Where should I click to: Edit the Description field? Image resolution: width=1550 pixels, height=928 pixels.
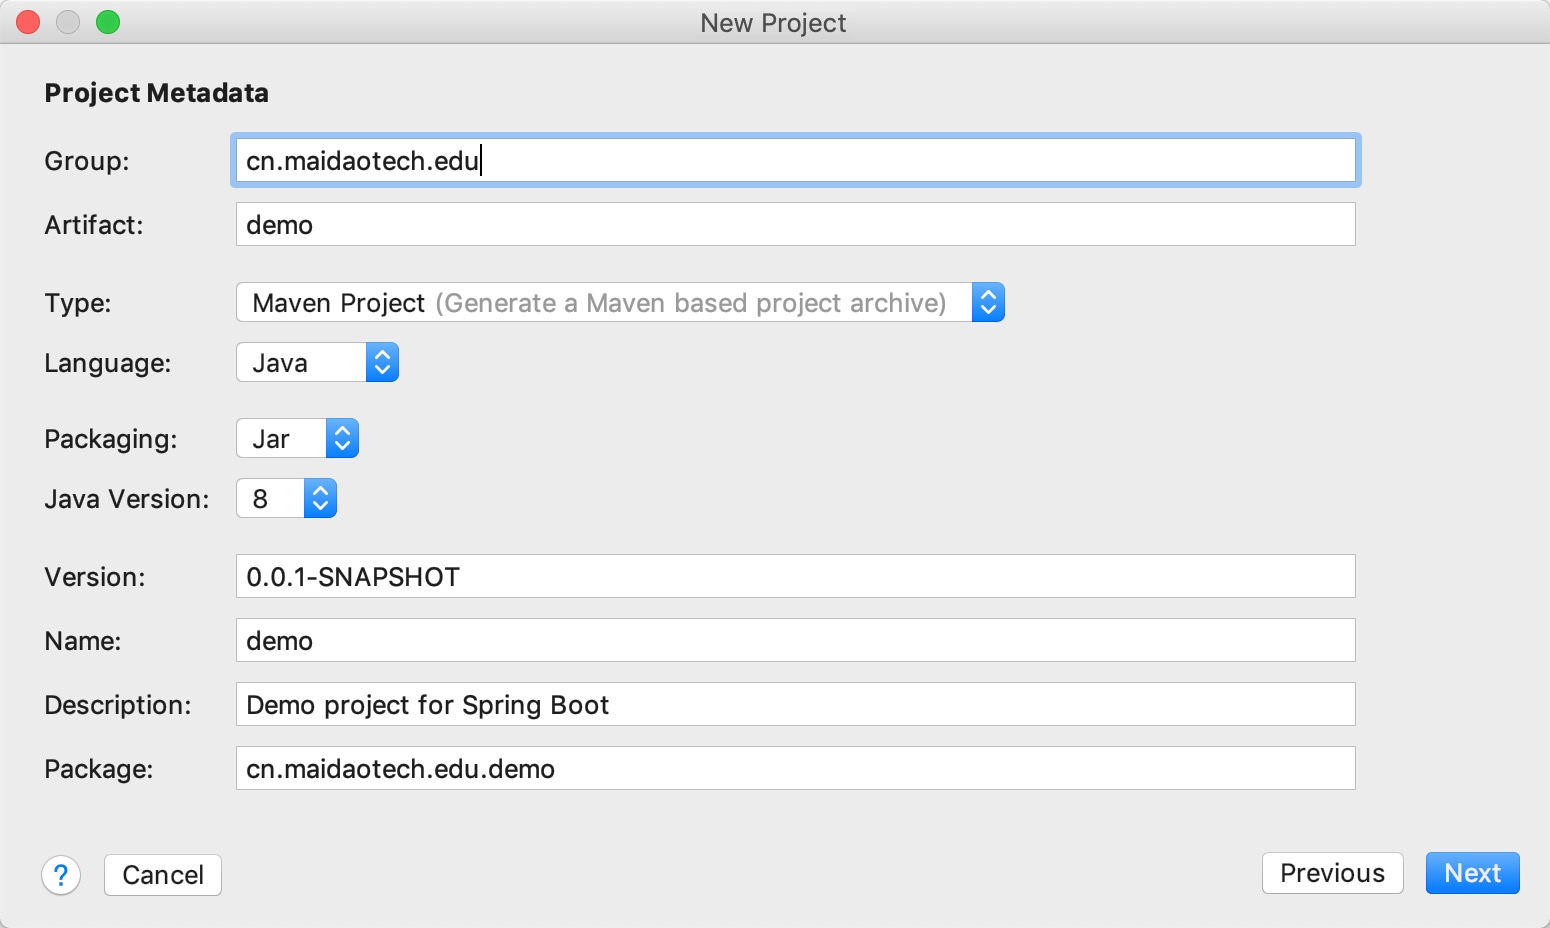(x=795, y=704)
